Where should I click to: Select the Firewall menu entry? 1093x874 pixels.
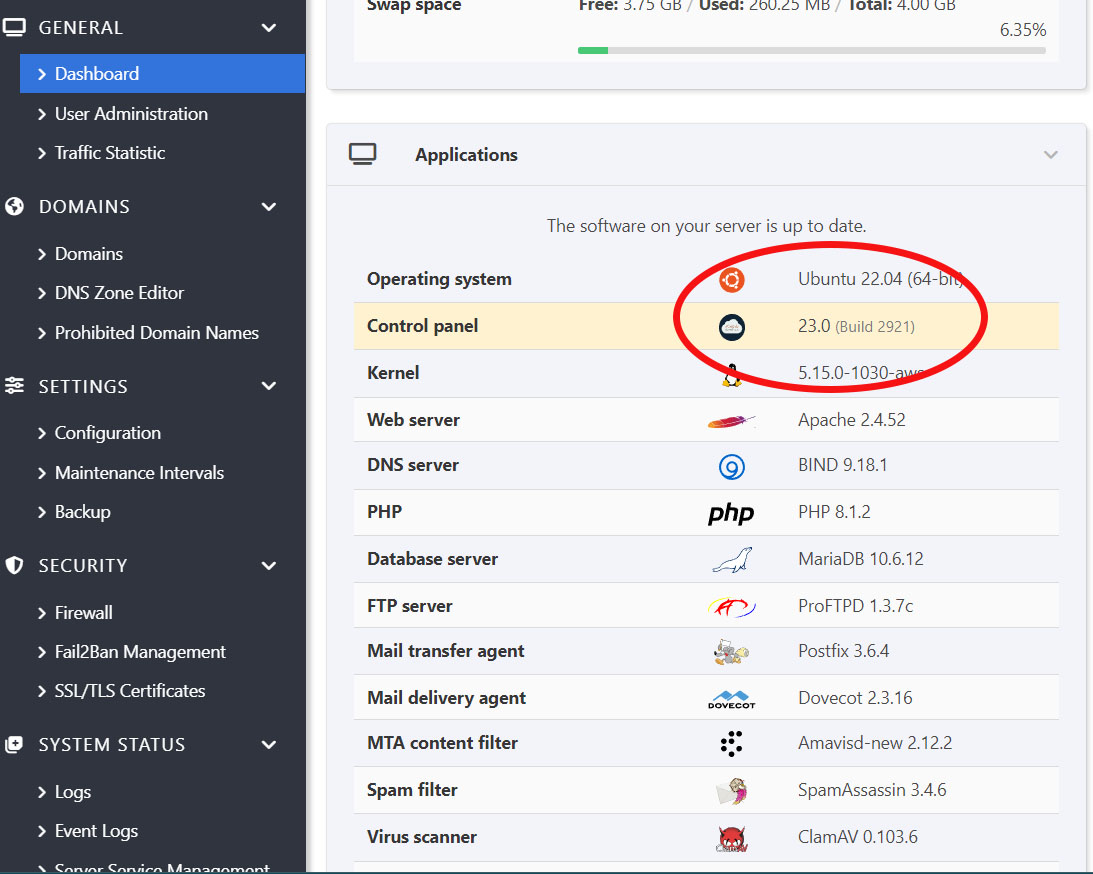point(83,613)
